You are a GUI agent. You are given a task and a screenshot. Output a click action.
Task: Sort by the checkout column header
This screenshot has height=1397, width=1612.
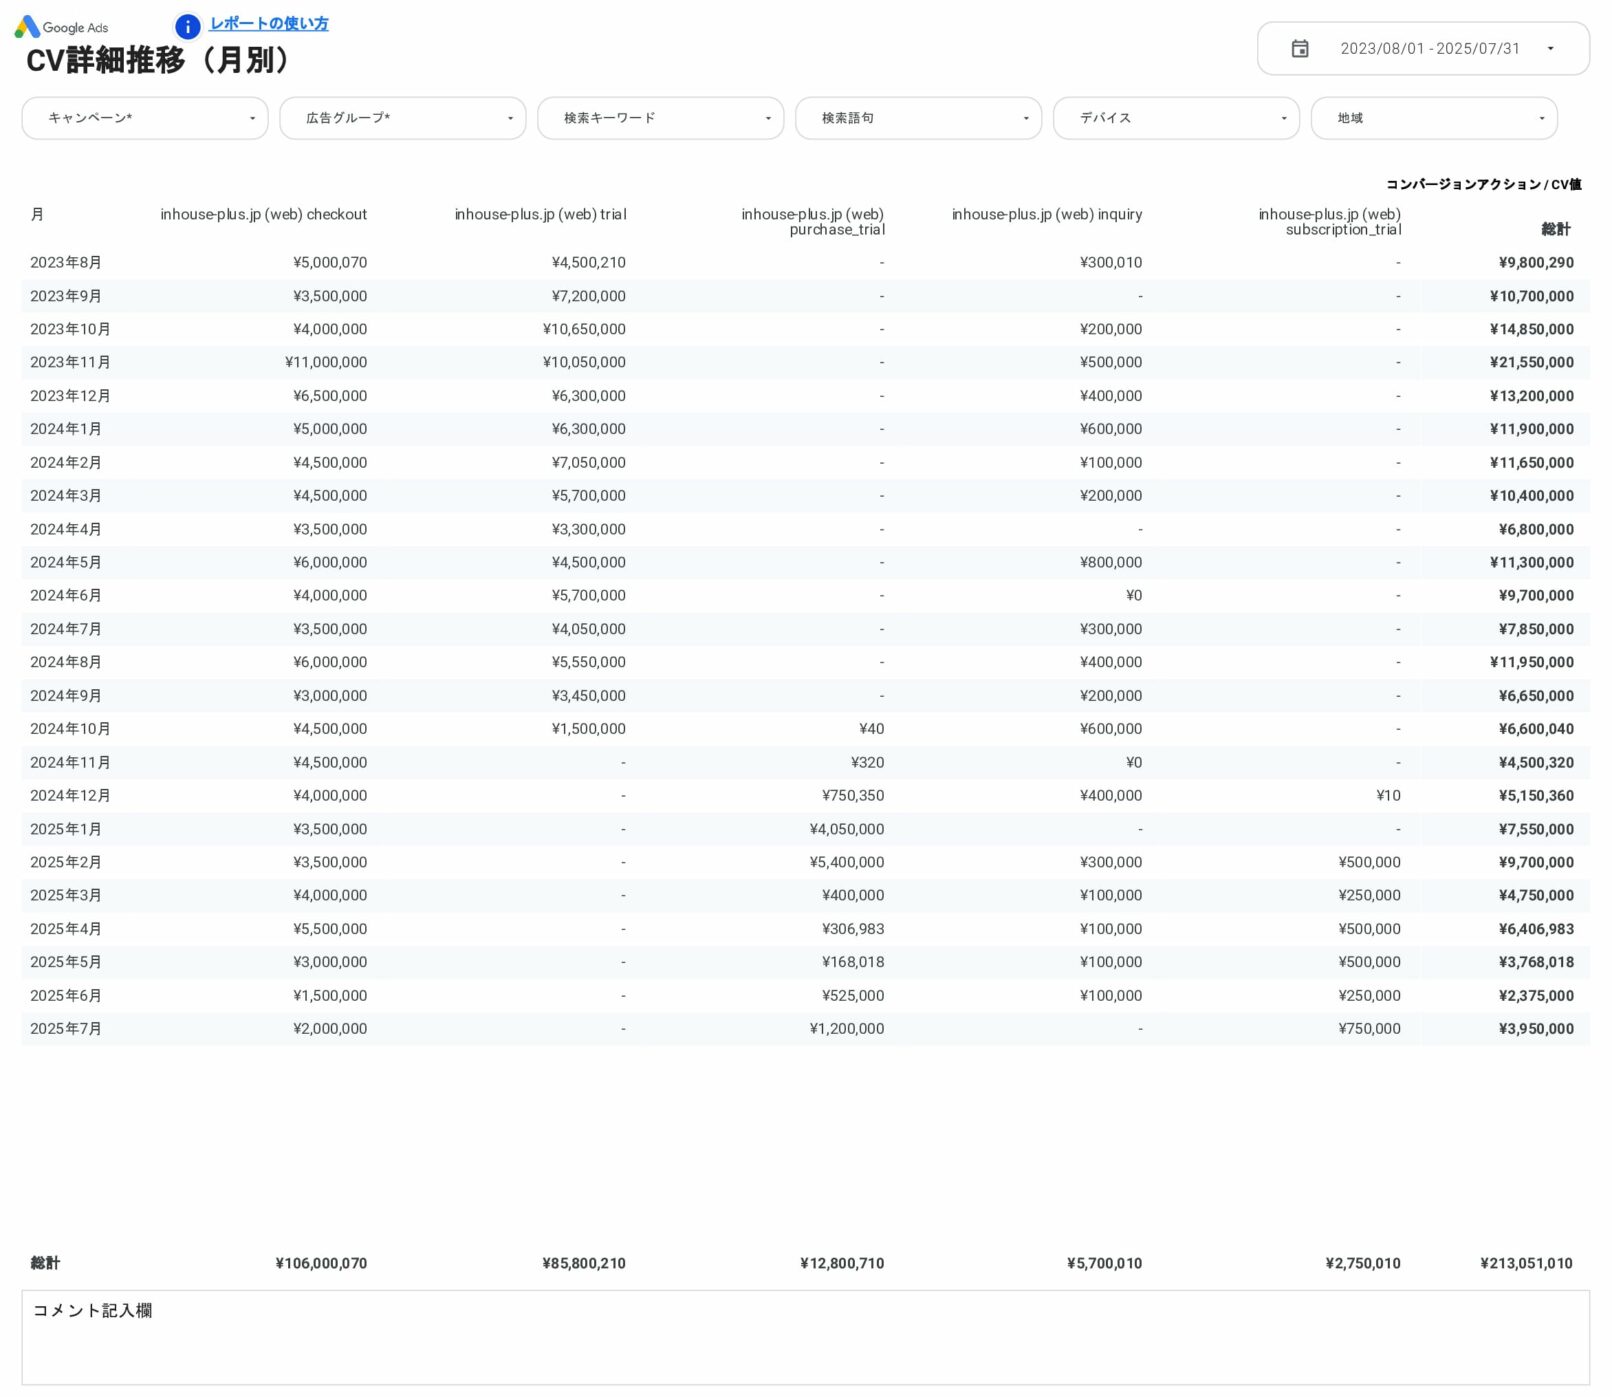coord(263,215)
